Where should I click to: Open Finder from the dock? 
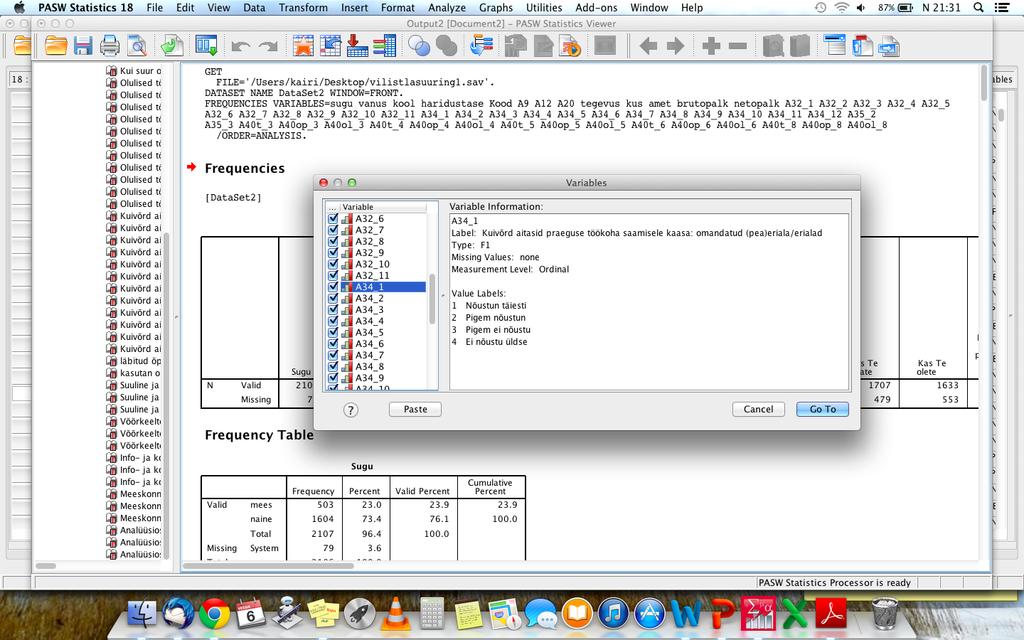pyautogui.click(x=142, y=614)
